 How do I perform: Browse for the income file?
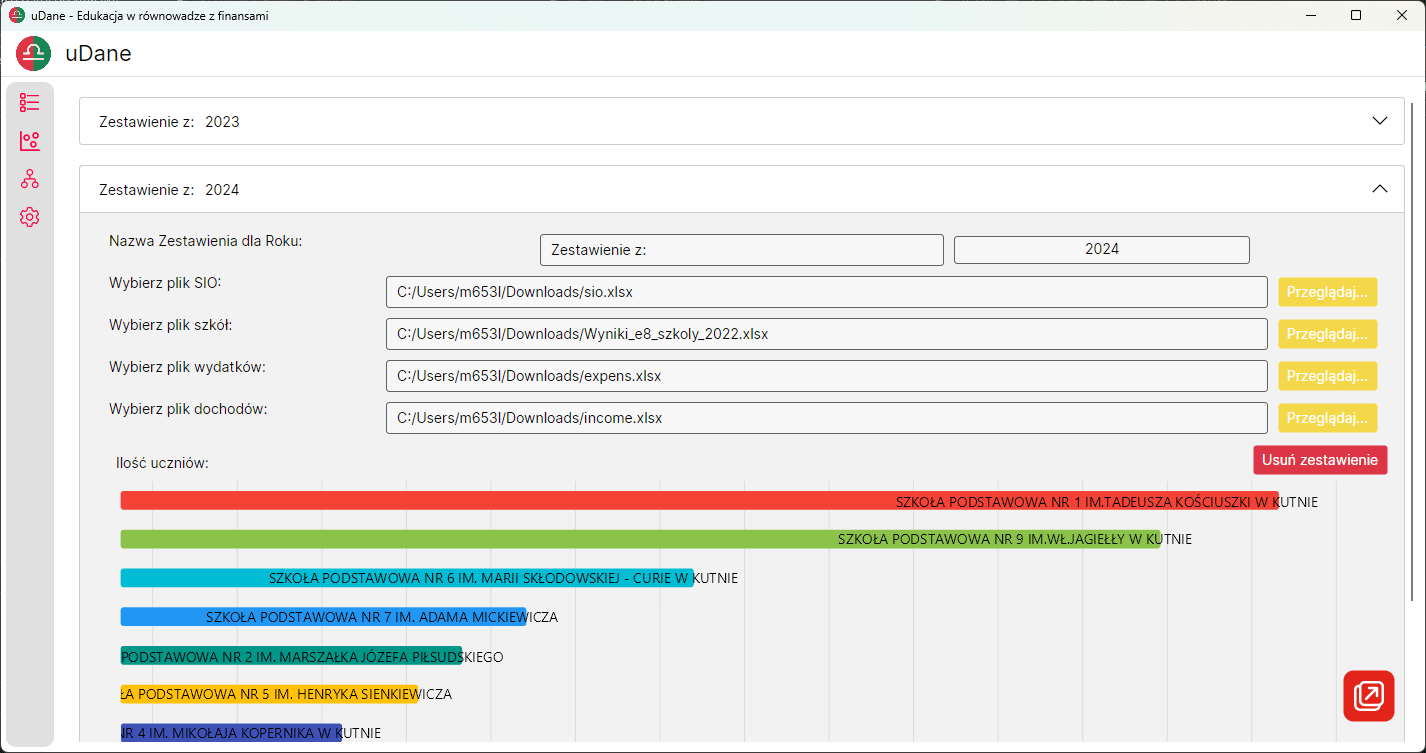tap(1327, 418)
